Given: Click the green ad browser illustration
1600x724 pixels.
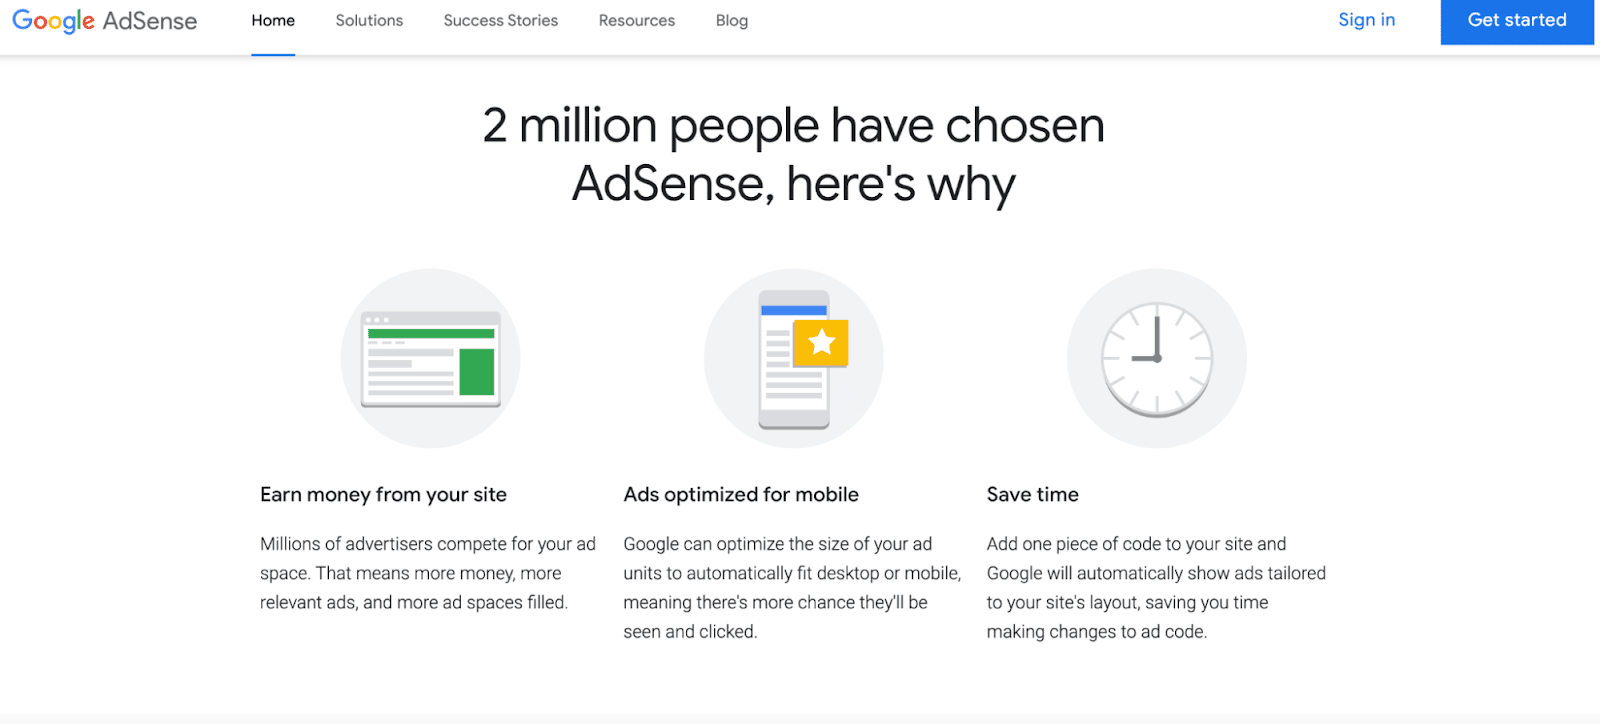Looking at the screenshot, I should (x=430, y=360).
